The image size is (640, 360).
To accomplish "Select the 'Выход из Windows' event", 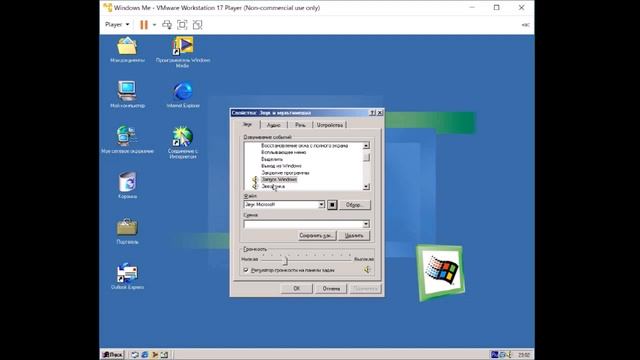I will tap(281, 166).
